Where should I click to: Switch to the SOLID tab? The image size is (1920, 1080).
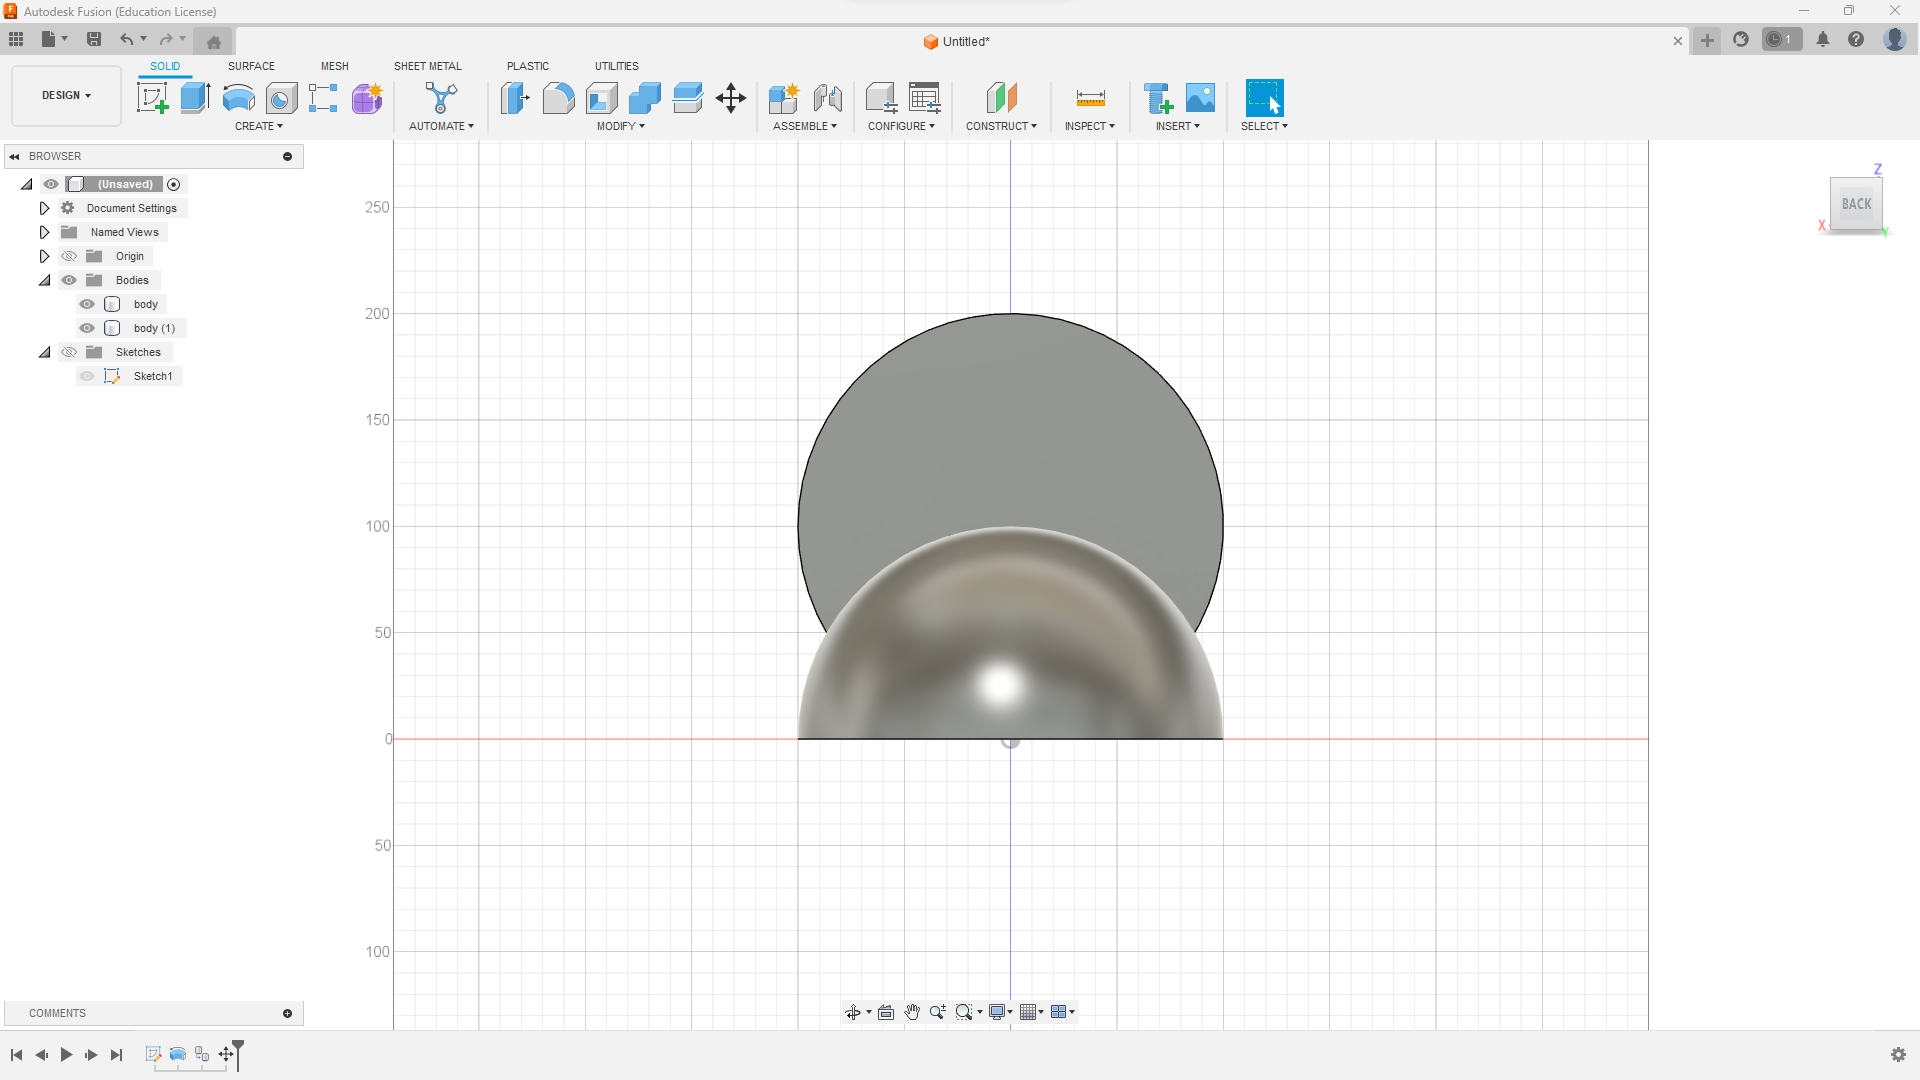(165, 66)
